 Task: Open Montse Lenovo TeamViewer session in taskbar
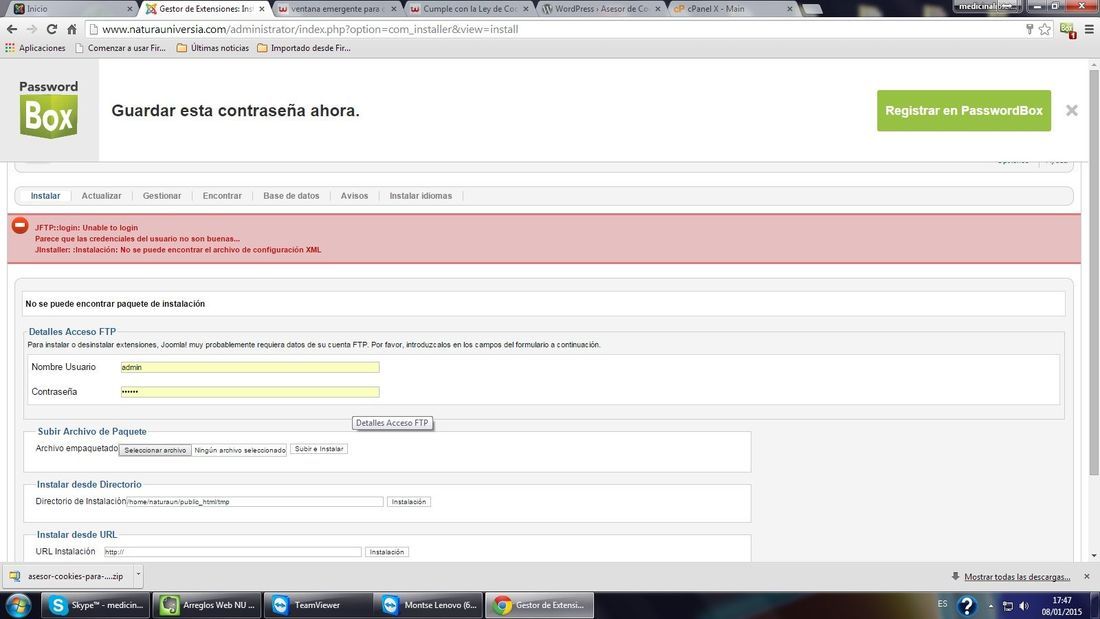[x=428, y=605]
